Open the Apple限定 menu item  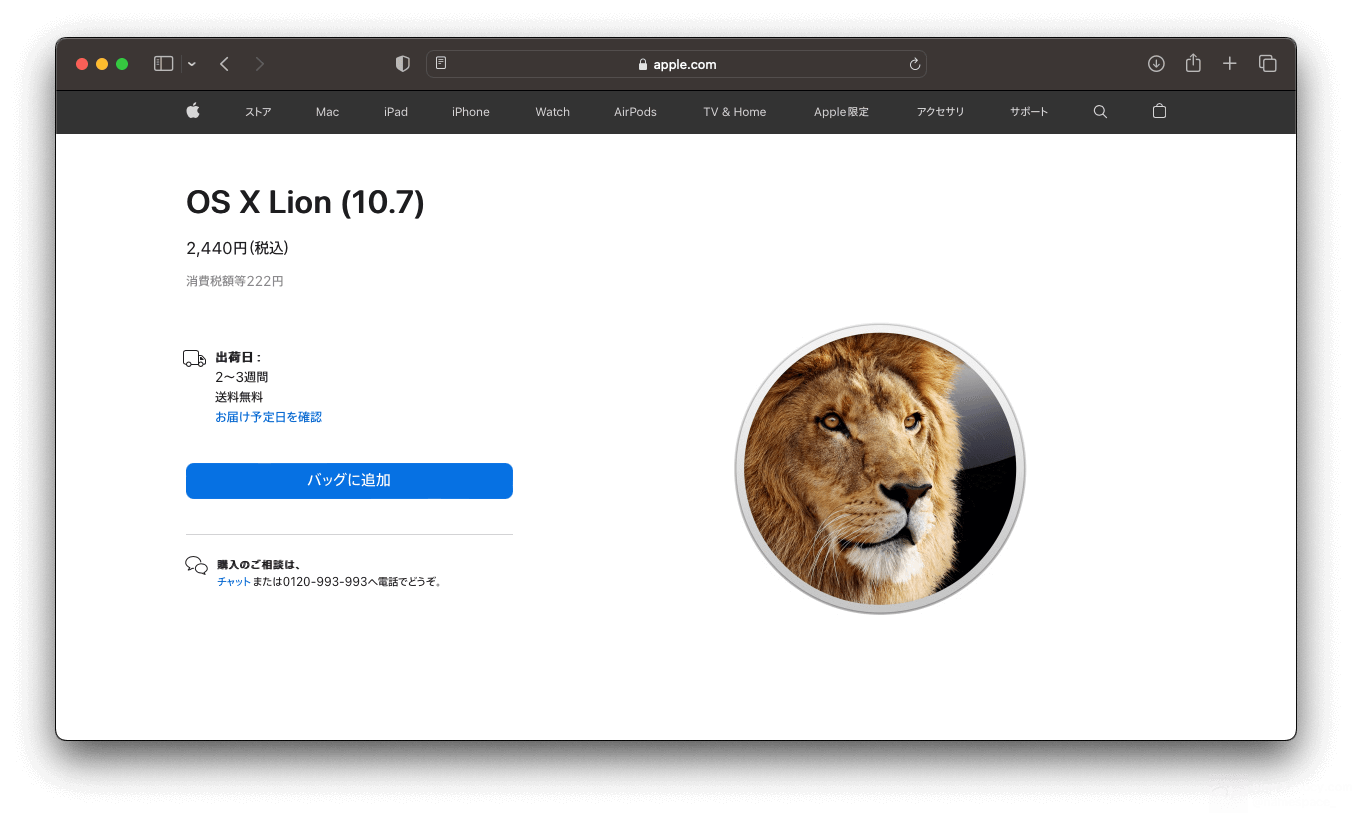[841, 112]
